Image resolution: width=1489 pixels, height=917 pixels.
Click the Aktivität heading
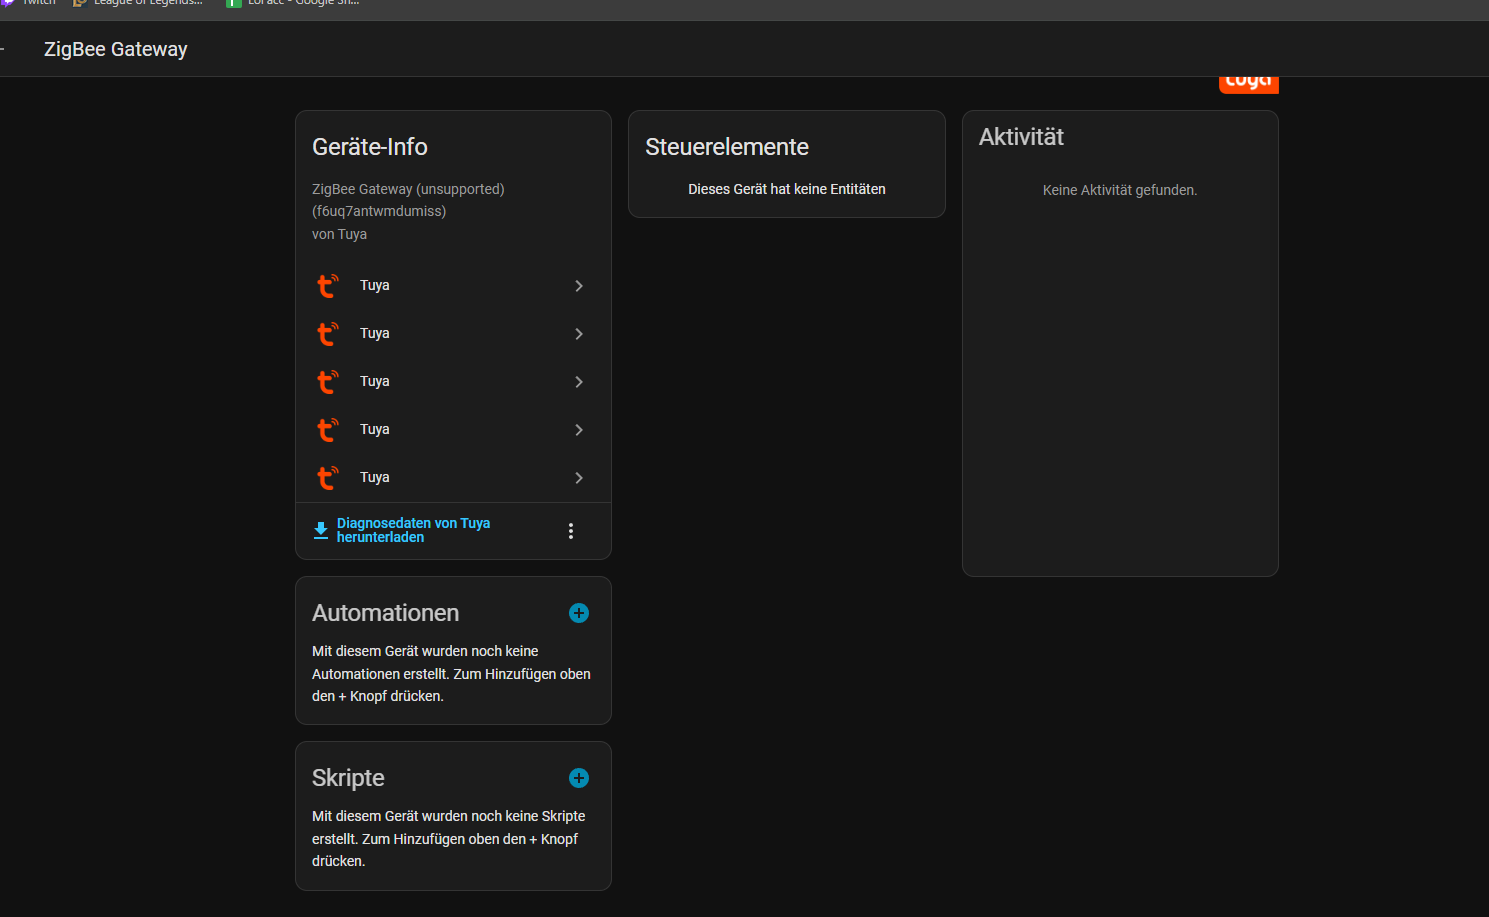(1021, 137)
